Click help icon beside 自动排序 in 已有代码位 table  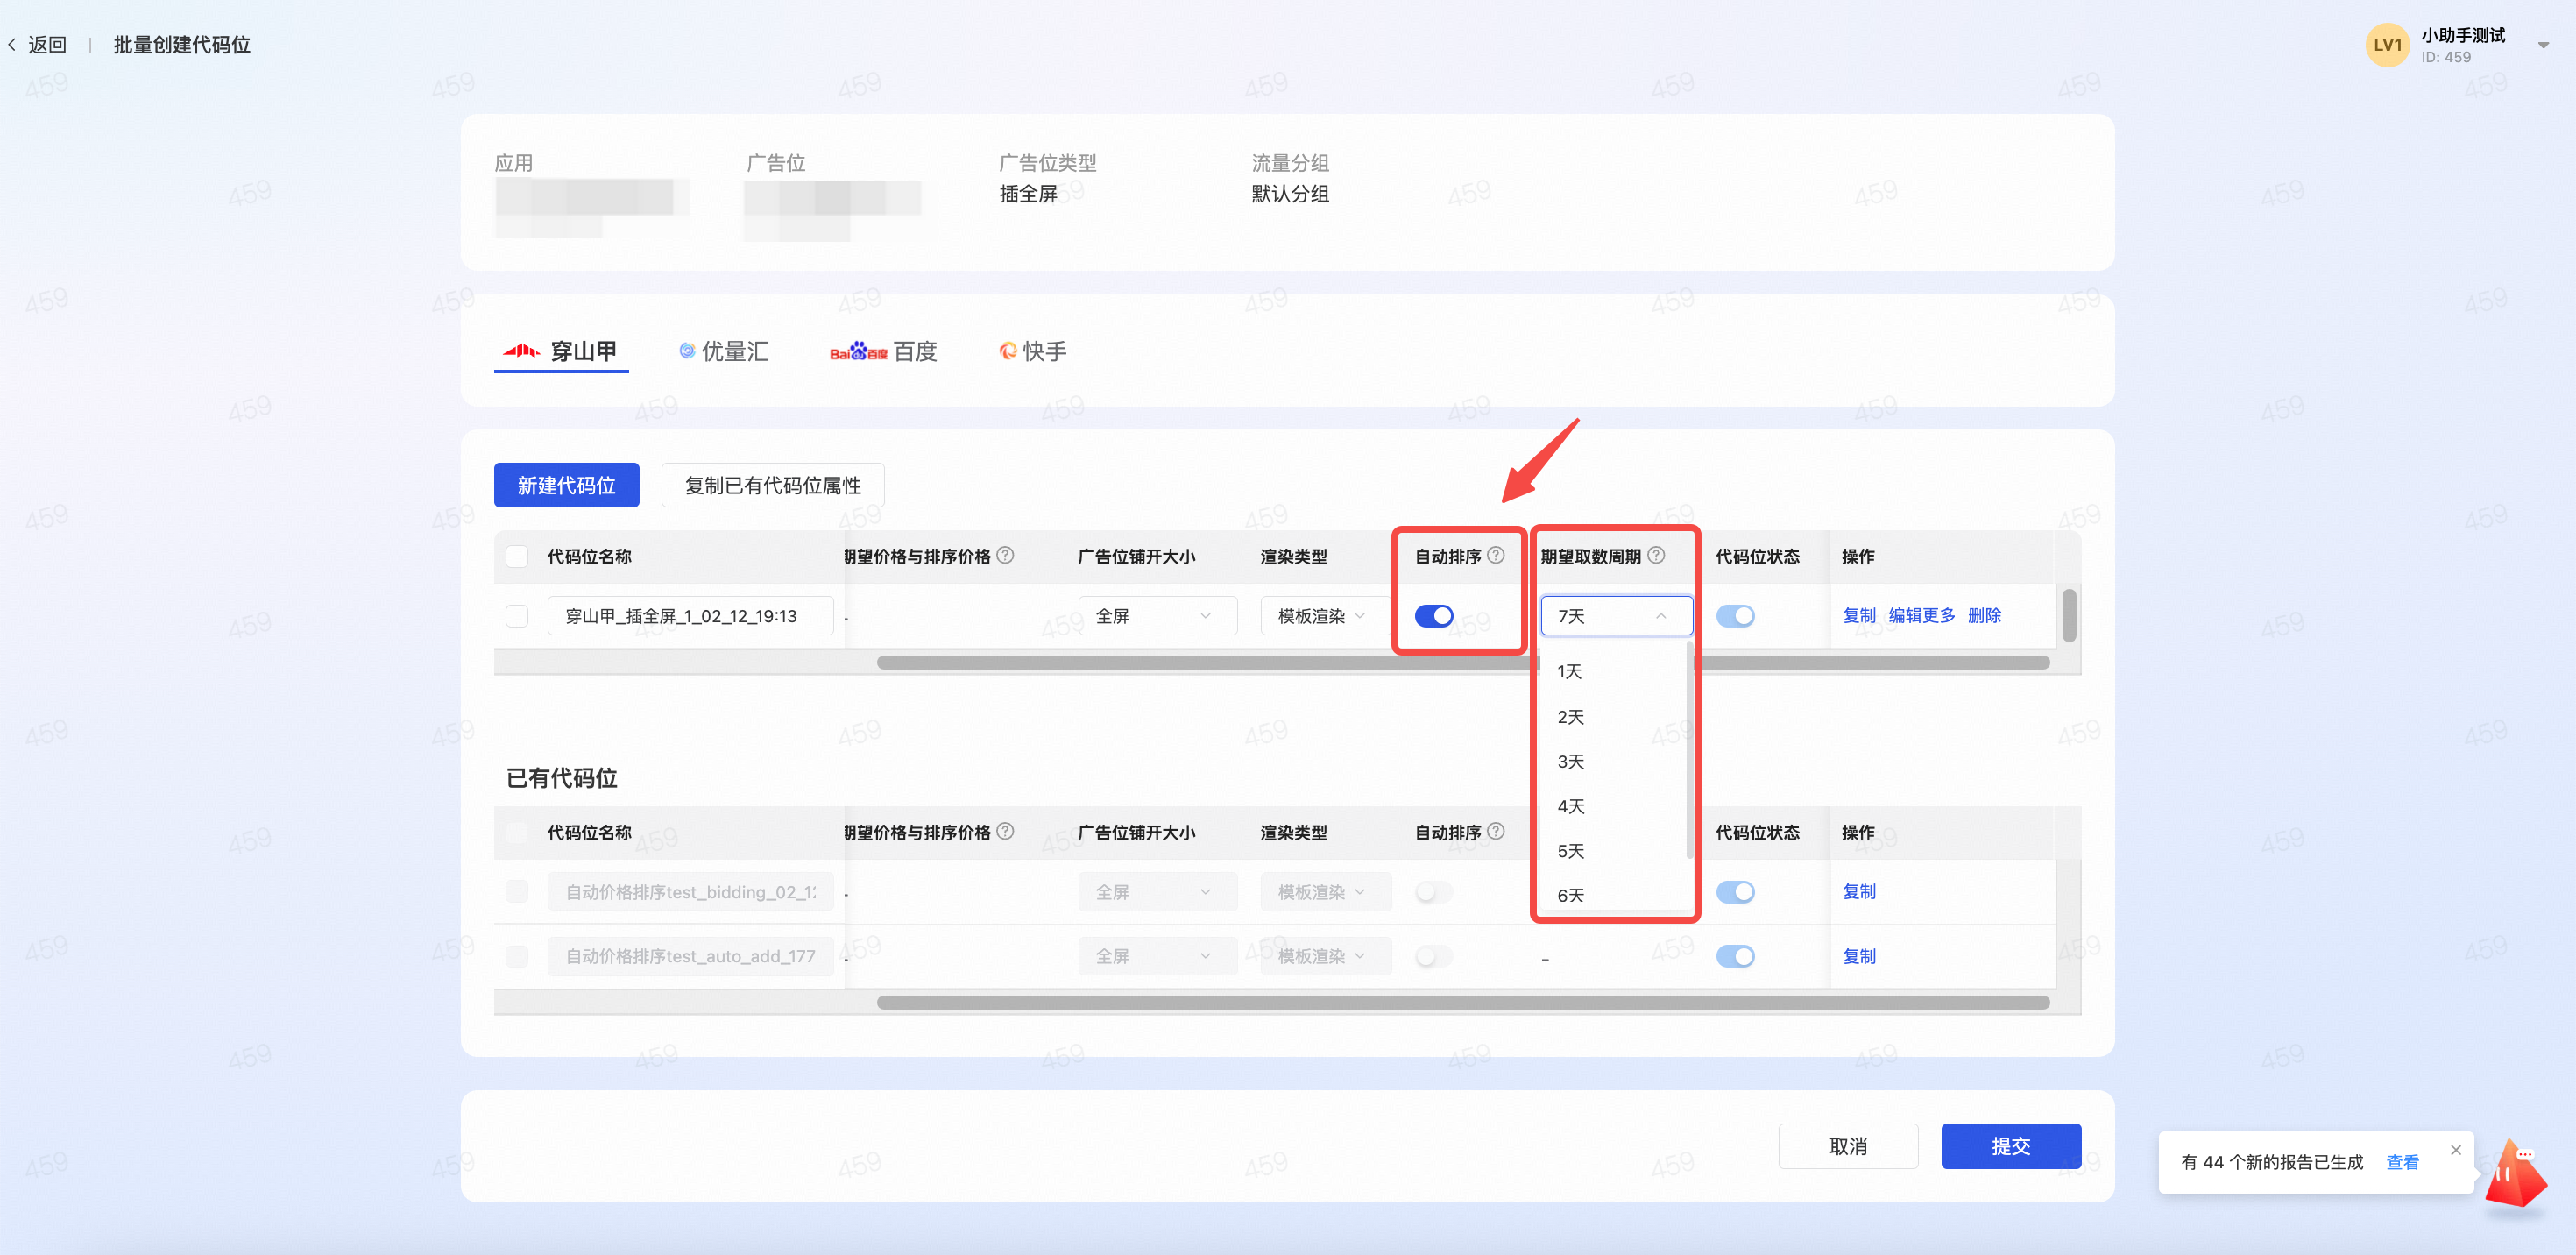[1495, 831]
